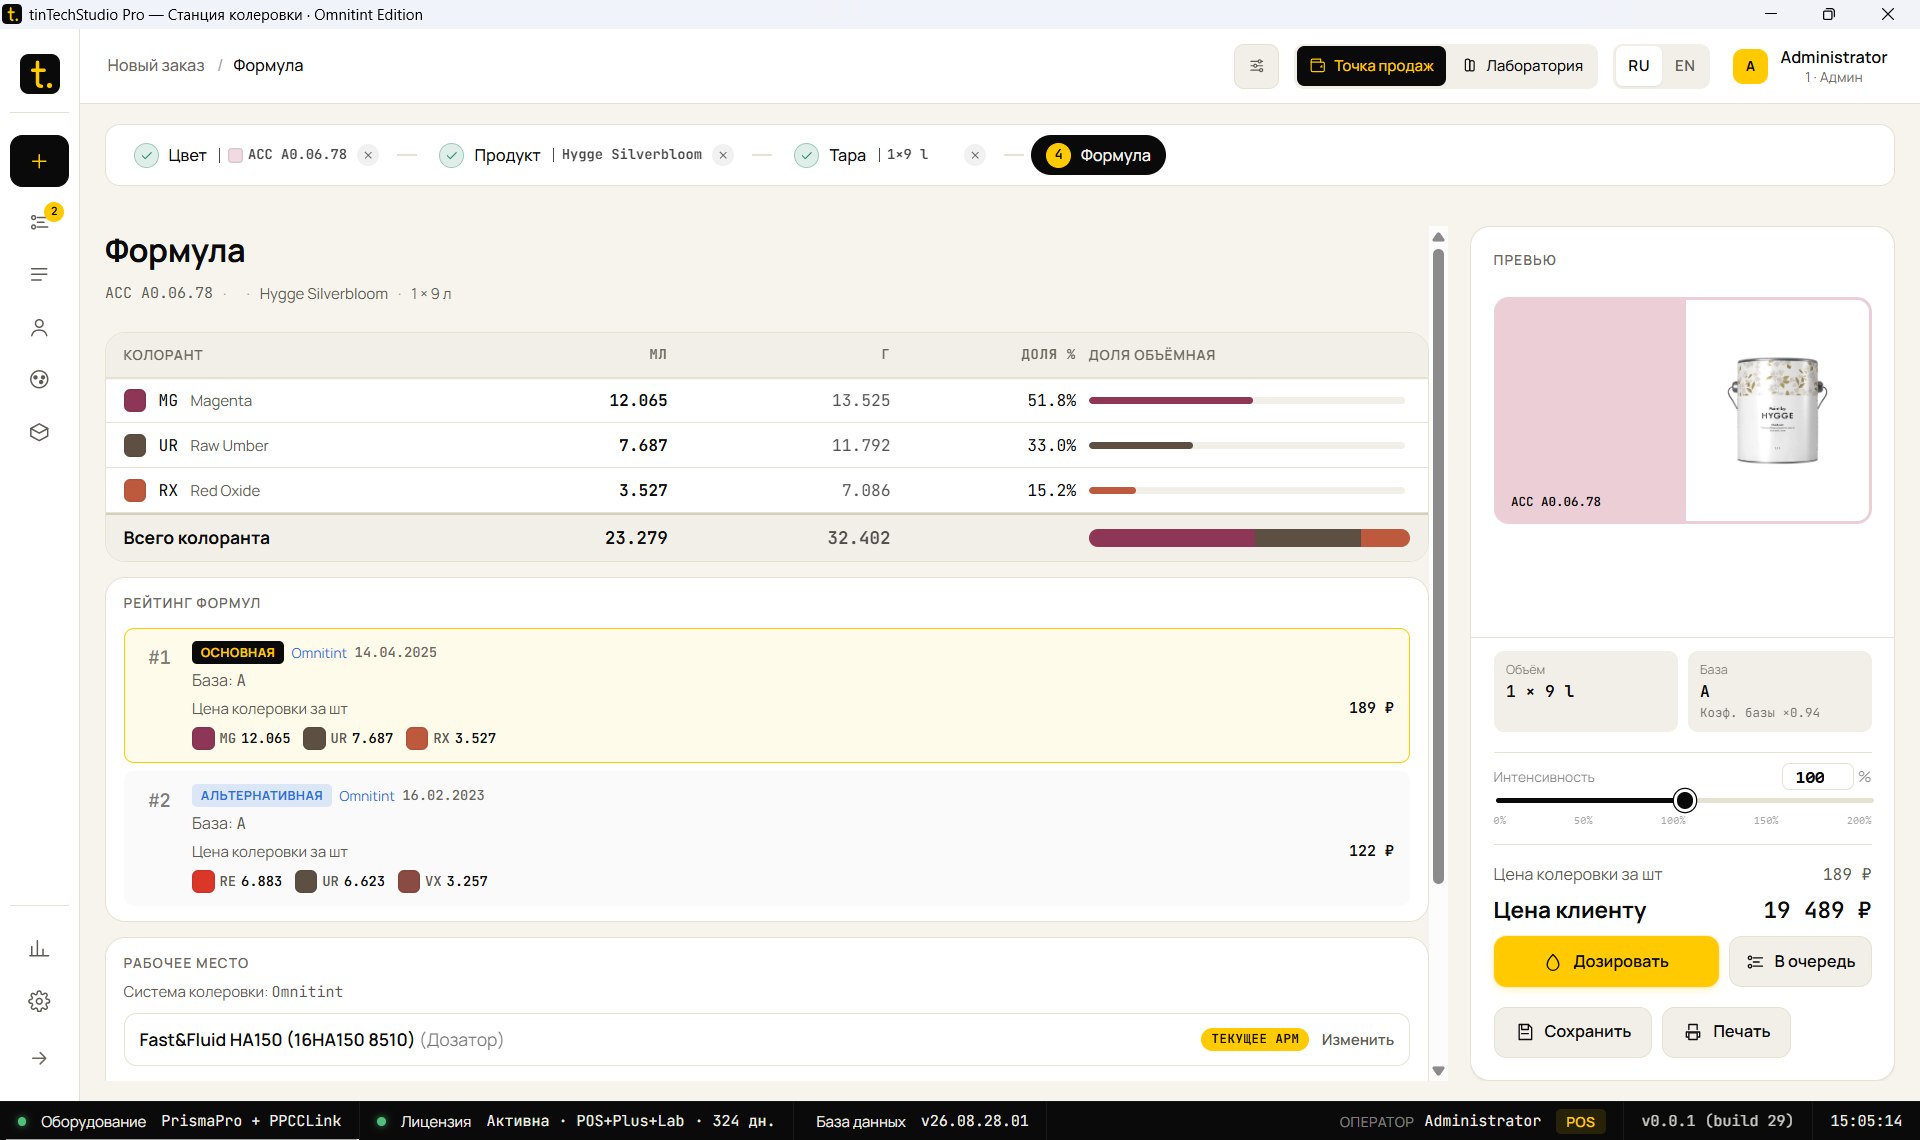Click Изменить for the dispenser workstation

[x=1357, y=1040]
